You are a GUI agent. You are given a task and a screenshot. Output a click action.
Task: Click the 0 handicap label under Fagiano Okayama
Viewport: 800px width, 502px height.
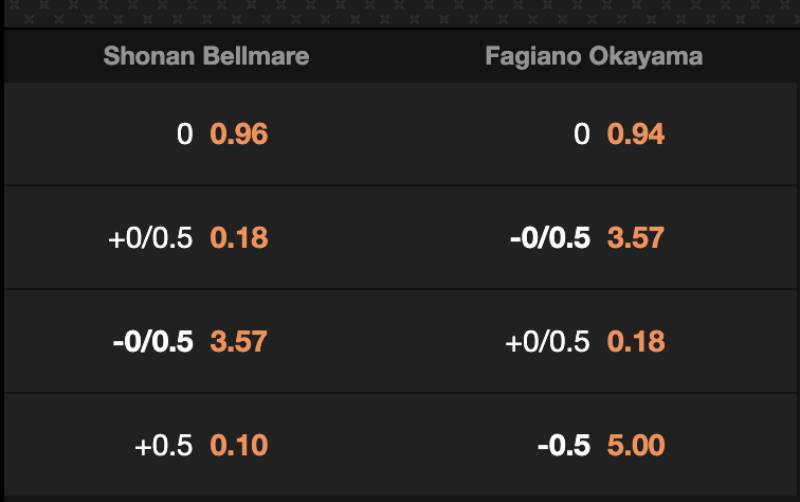pyautogui.click(x=582, y=134)
